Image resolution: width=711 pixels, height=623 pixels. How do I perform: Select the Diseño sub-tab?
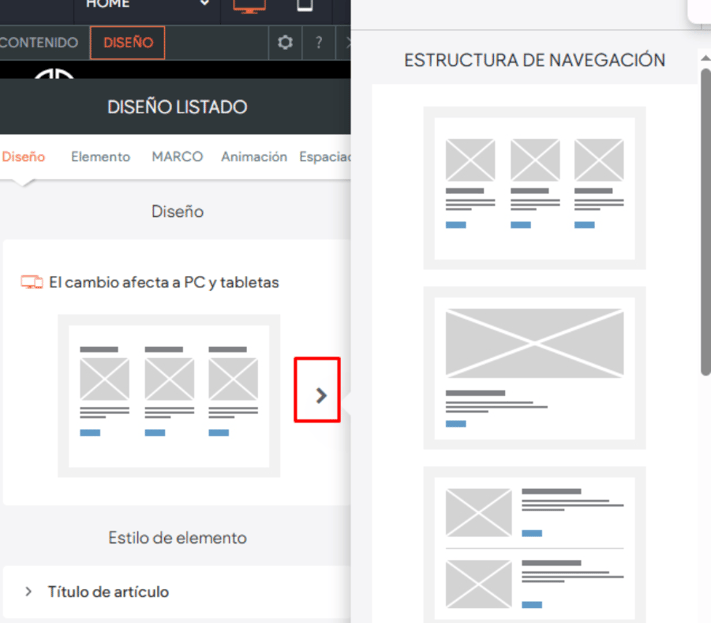(x=24, y=157)
